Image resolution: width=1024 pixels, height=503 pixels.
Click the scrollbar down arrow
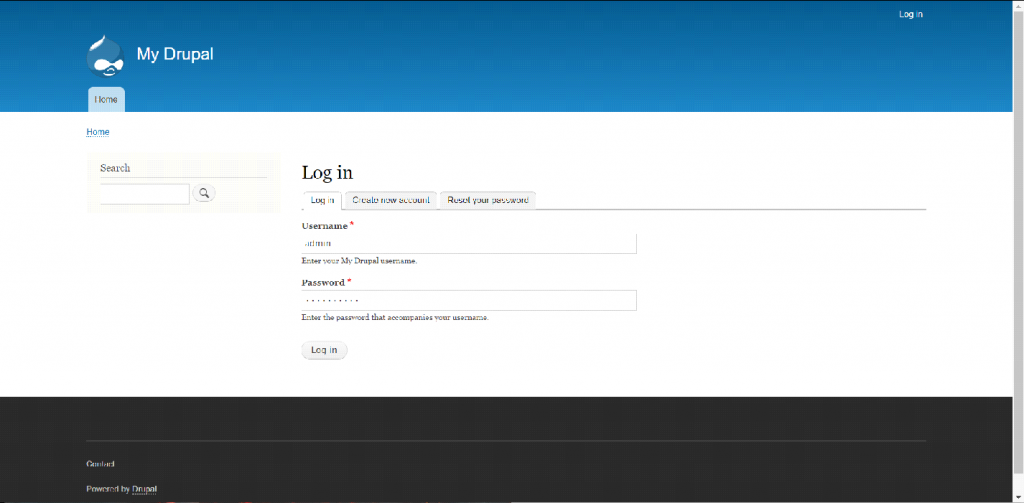click(x=1018, y=497)
